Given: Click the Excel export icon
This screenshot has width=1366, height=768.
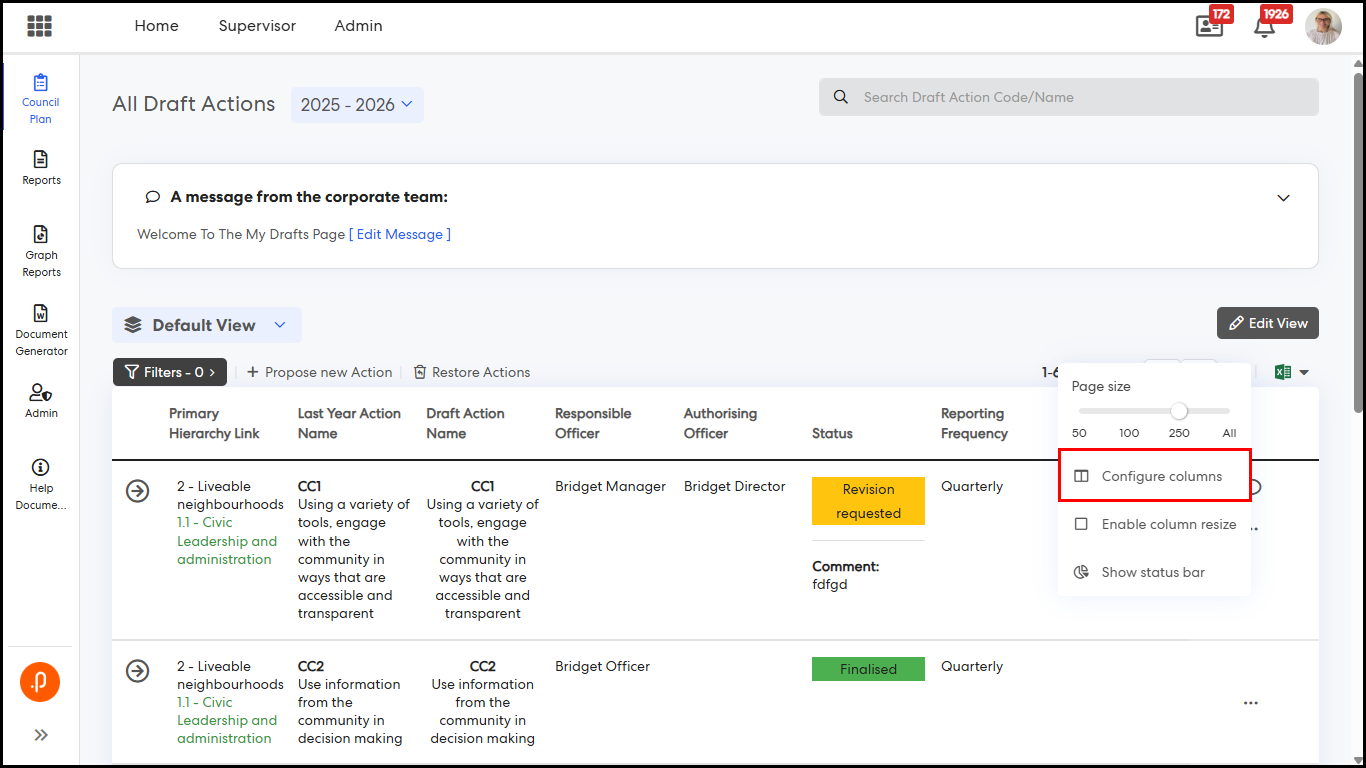Looking at the screenshot, I should [x=1283, y=372].
